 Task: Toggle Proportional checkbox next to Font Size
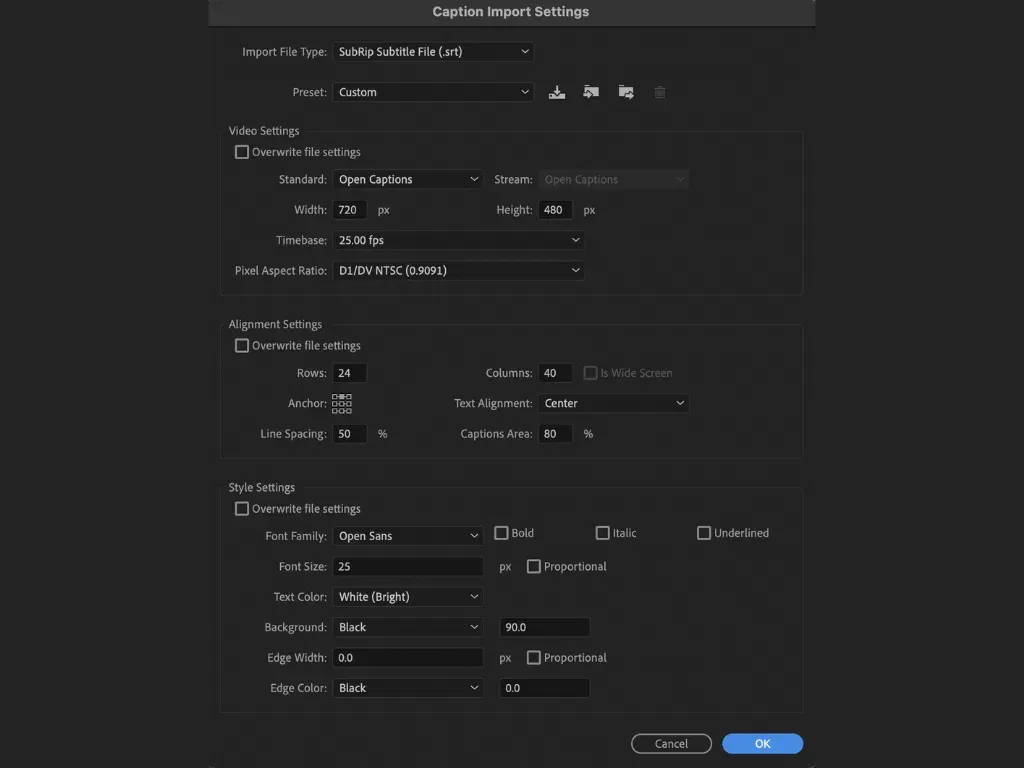[x=534, y=566]
